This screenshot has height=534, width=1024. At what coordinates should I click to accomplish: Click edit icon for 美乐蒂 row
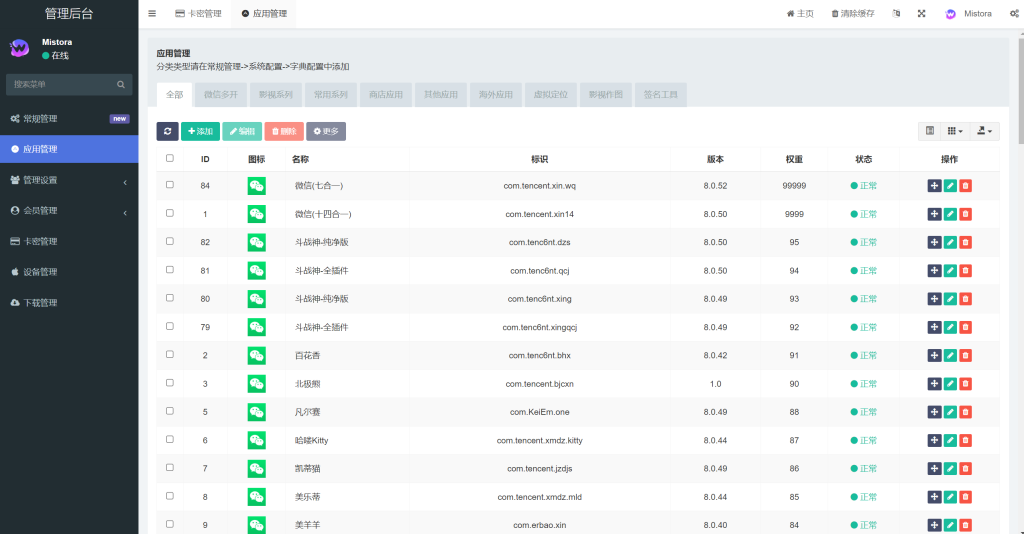pos(950,497)
